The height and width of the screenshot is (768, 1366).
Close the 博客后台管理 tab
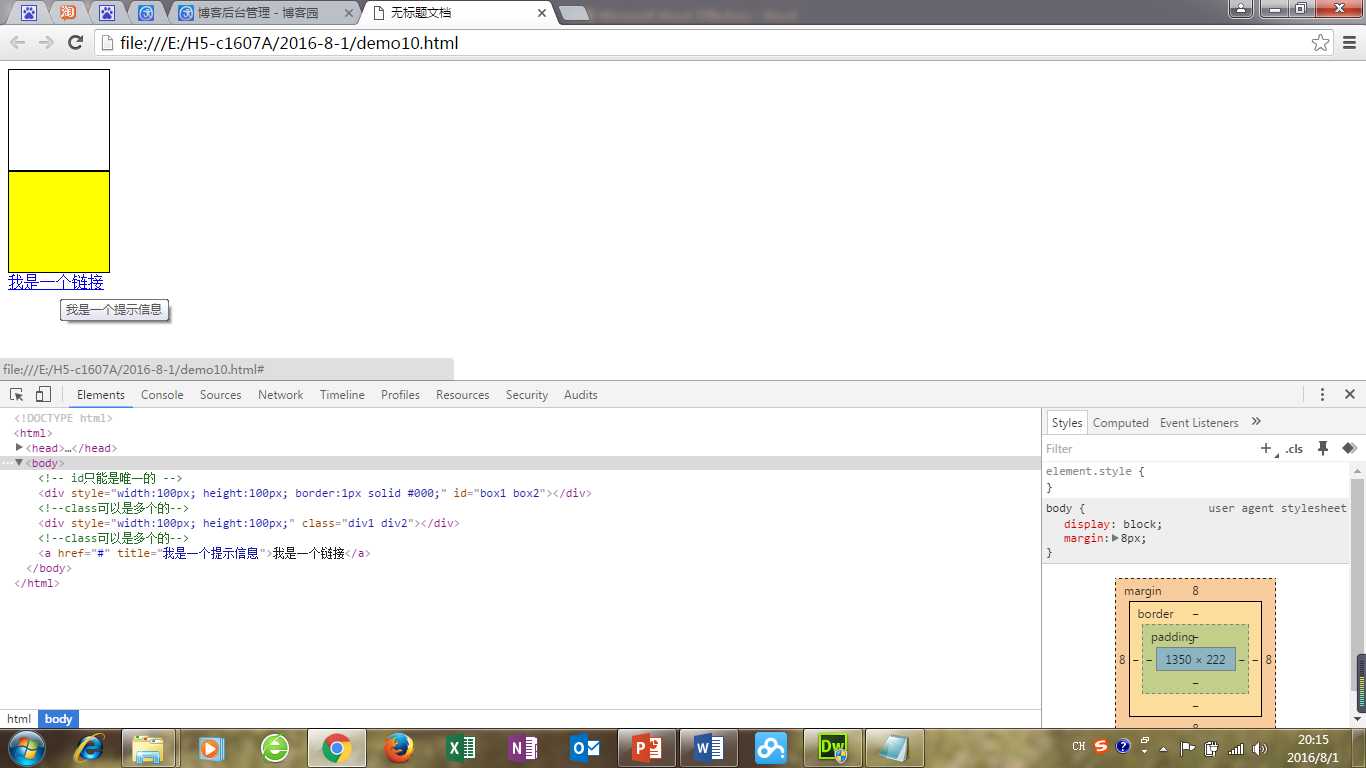coord(349,14)
